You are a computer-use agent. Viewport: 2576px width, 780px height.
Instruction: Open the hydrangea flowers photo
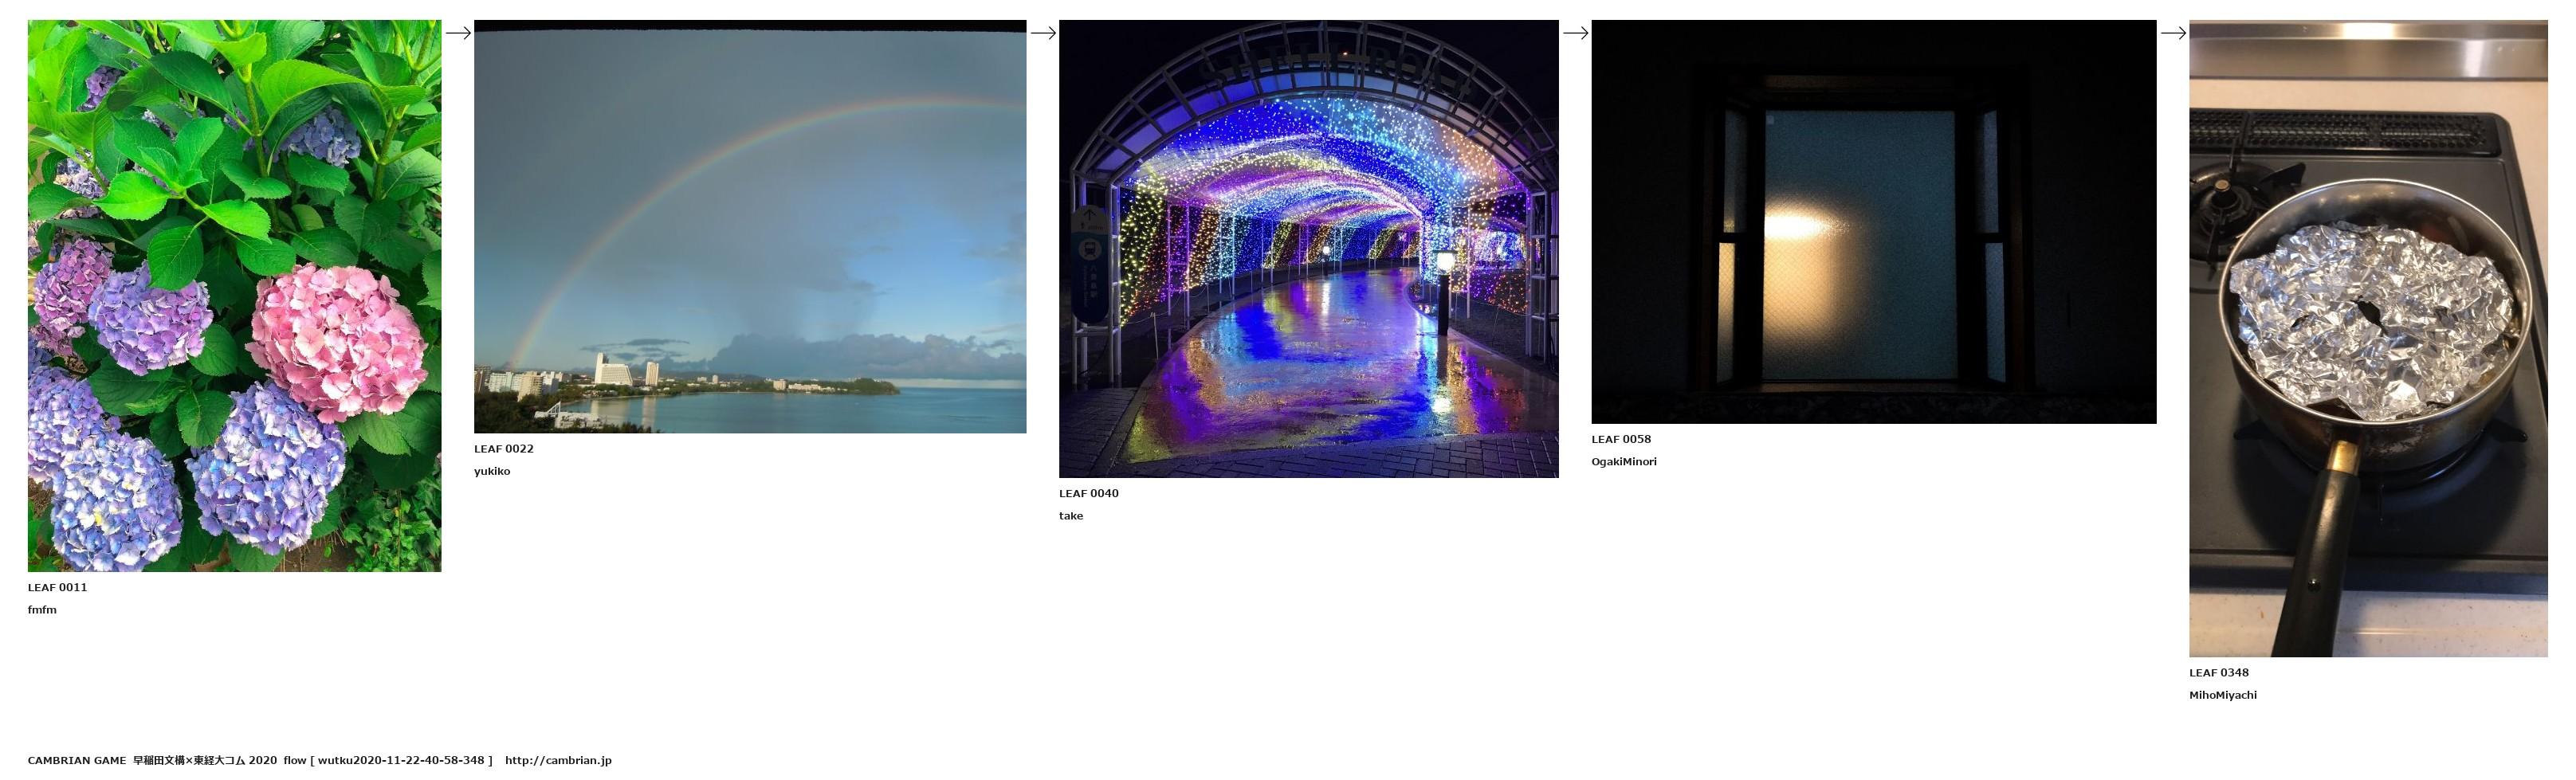(234, 296)
